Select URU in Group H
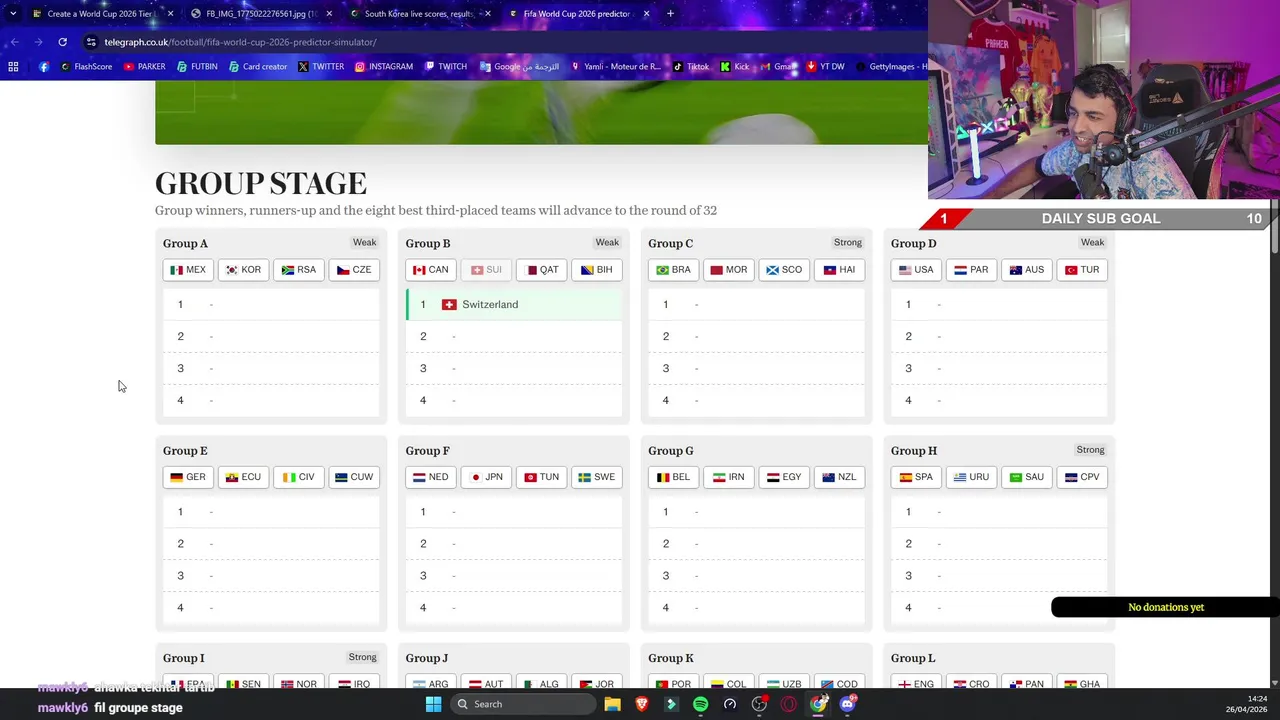 [x=971, y=477]
